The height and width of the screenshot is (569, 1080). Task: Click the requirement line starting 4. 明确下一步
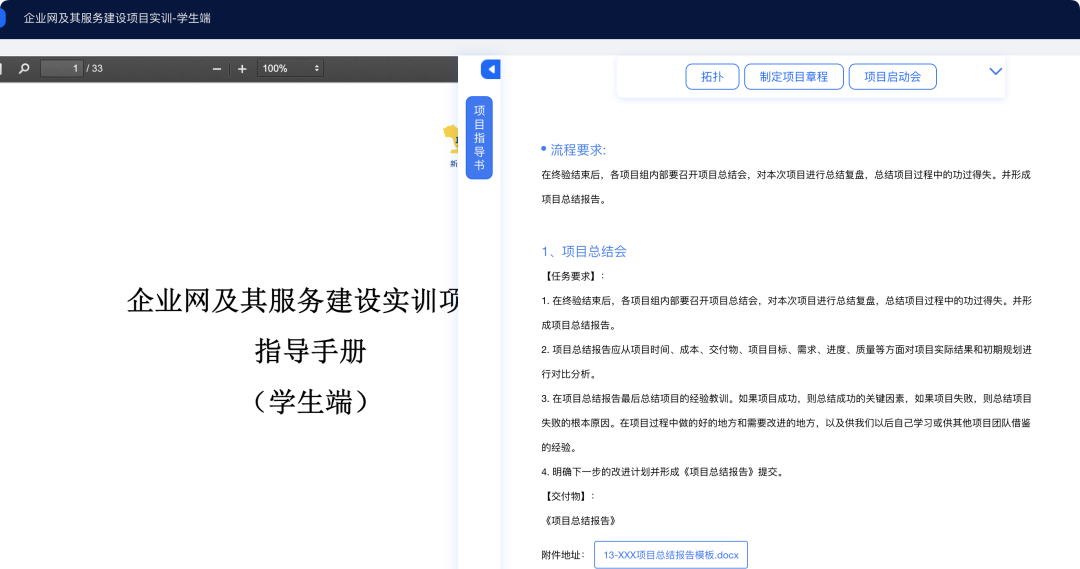point(663,472)
